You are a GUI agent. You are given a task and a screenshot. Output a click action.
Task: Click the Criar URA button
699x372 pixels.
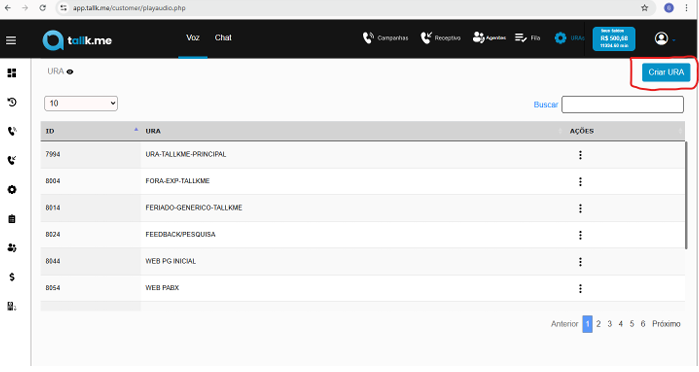pos(666,72)
